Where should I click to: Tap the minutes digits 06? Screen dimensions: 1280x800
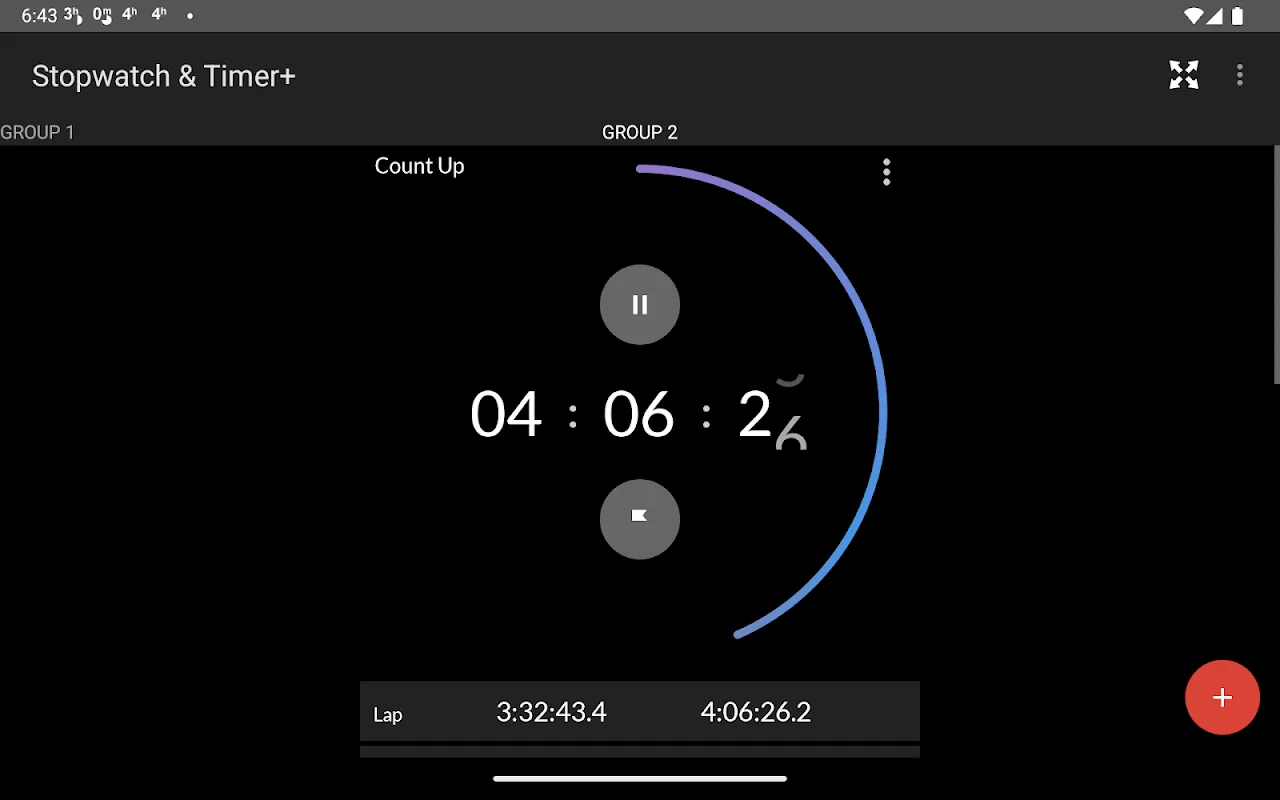click(x=639, y=414)
